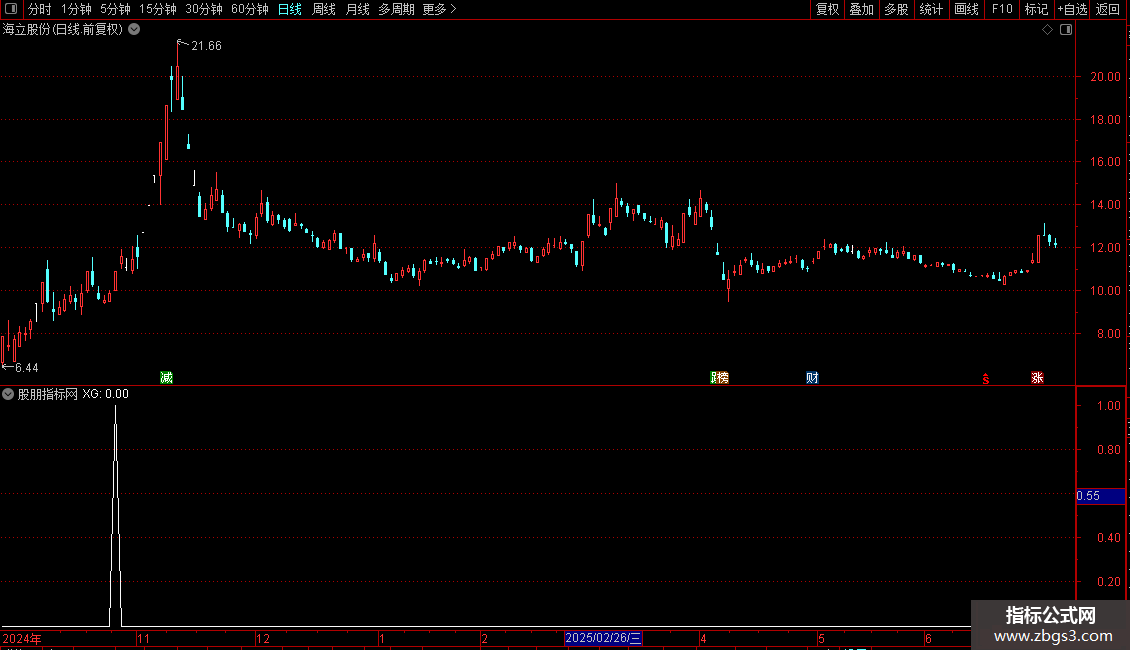This screenshot has height=650, width=1130.
Task: Click the 6.44 low price label
Action: [x=27, y=368]
